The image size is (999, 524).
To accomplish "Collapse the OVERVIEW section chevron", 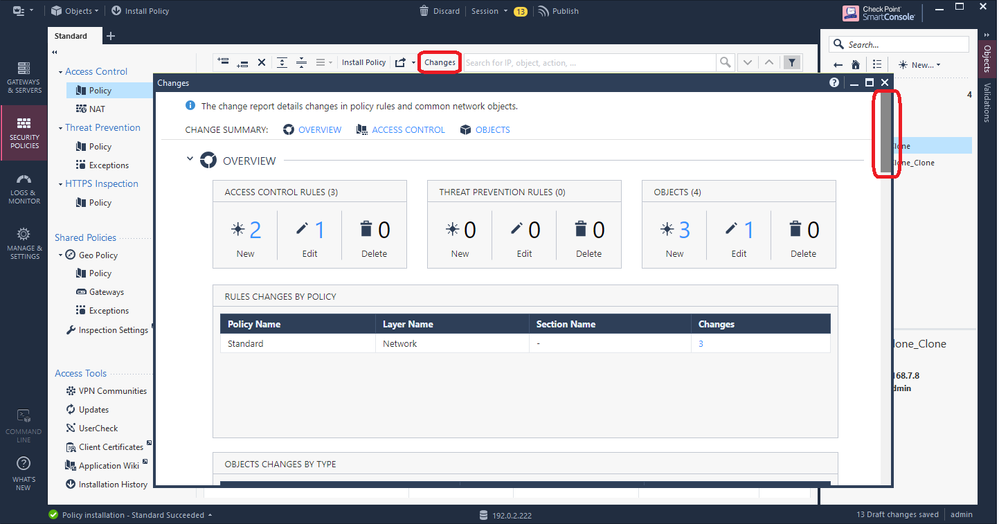I will click(x=189, y=159).
